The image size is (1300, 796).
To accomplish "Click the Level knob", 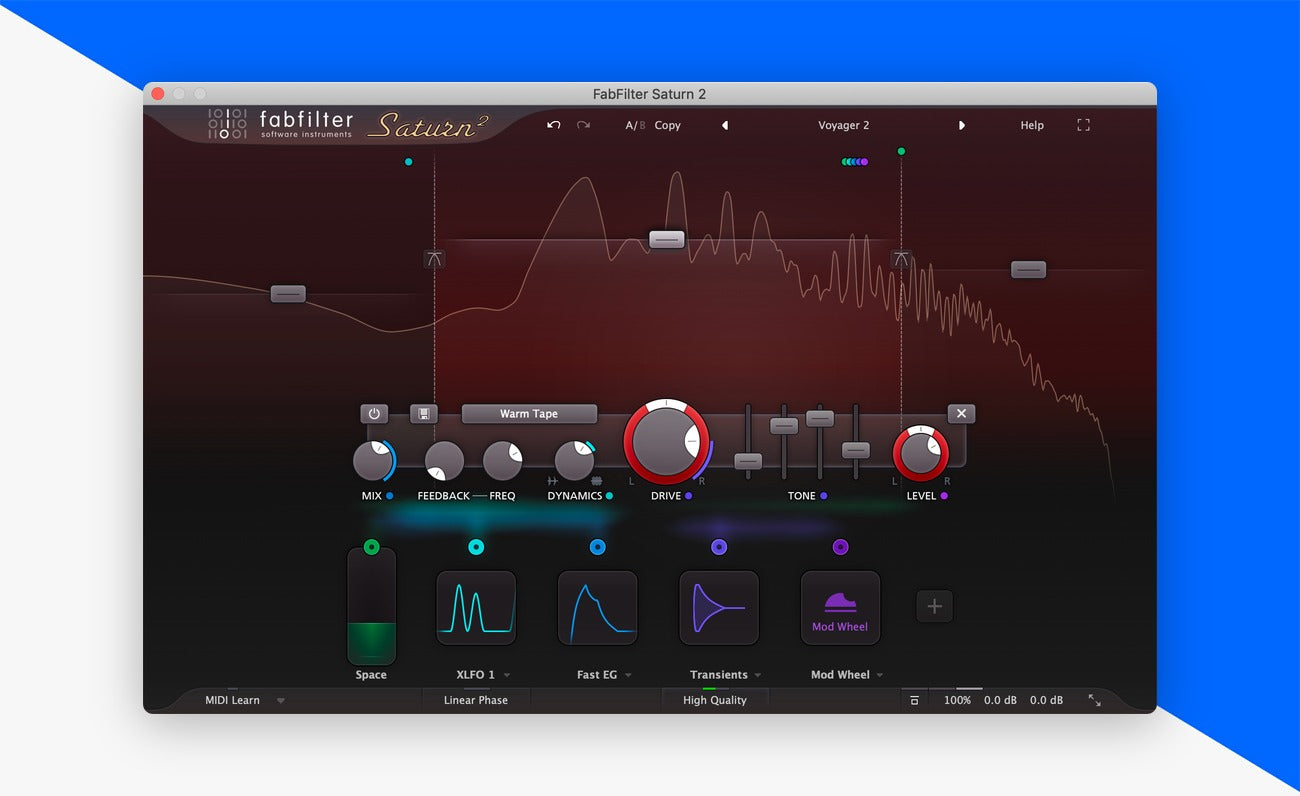I will click(921, 453).
